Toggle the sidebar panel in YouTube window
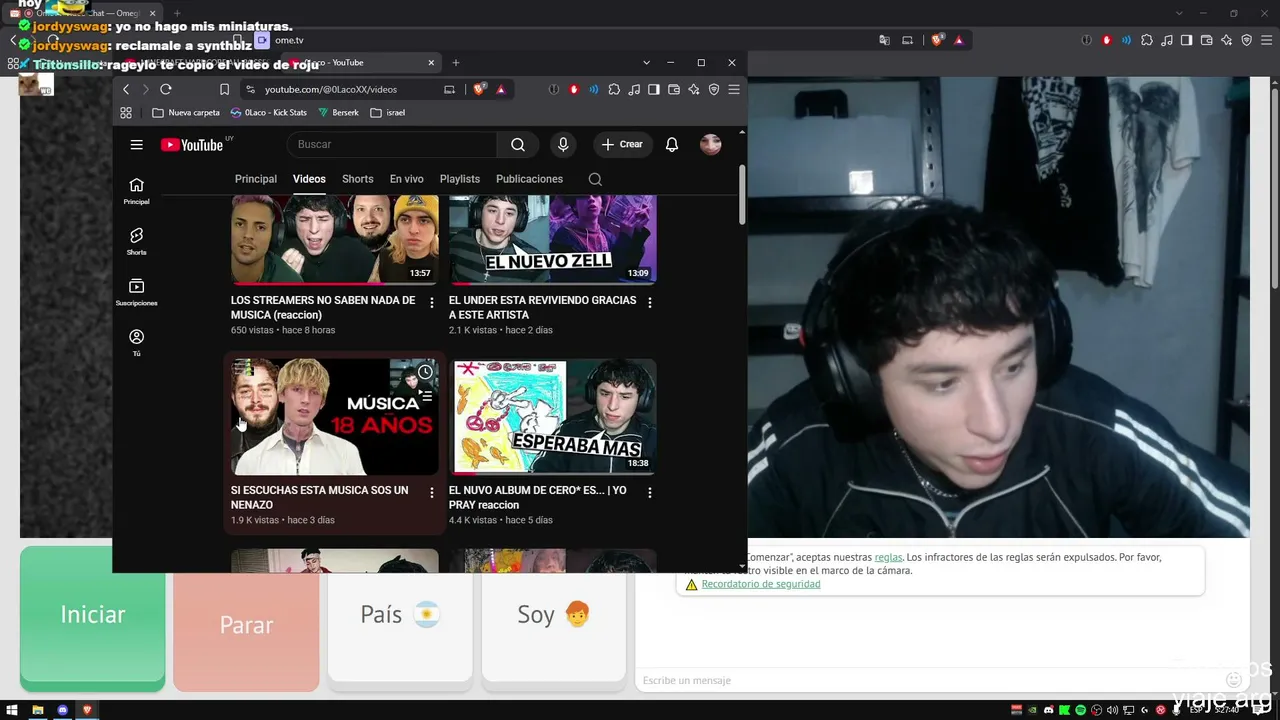Screen dimensions: 1280x720 (654, 89)
